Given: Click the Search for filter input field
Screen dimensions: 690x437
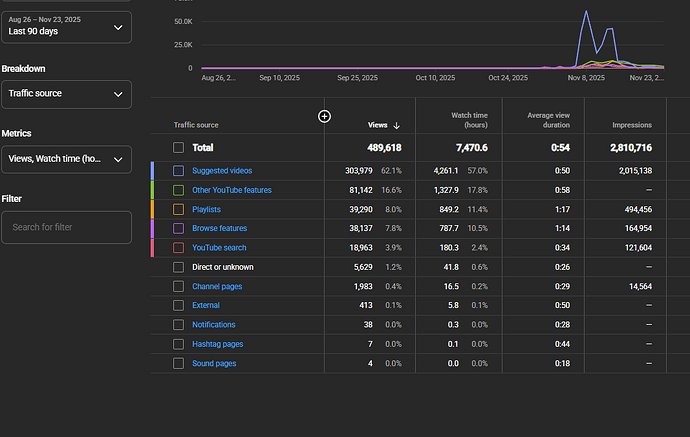Looking at the screenshot, I should pyautogui.click(x=65, y=227).
